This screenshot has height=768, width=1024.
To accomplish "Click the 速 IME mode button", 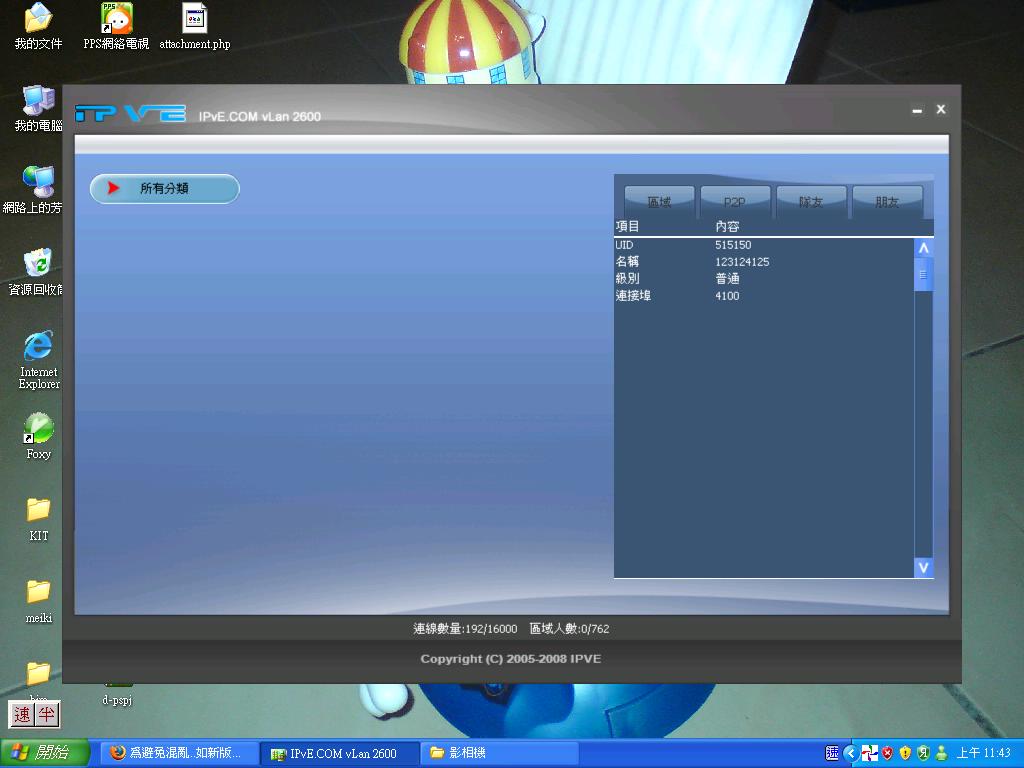I will coord(22,714).
